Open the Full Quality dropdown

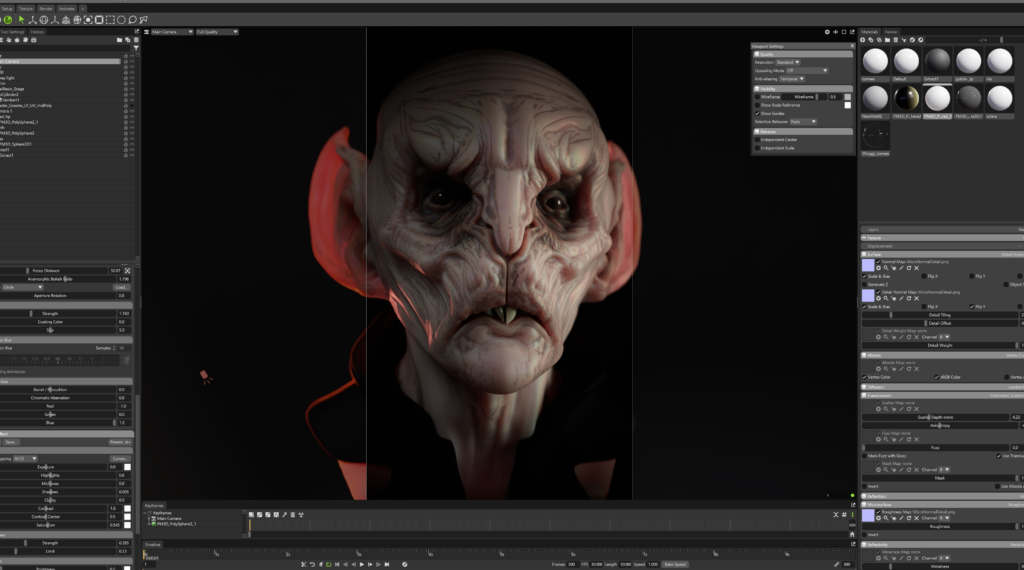point(217,31)
